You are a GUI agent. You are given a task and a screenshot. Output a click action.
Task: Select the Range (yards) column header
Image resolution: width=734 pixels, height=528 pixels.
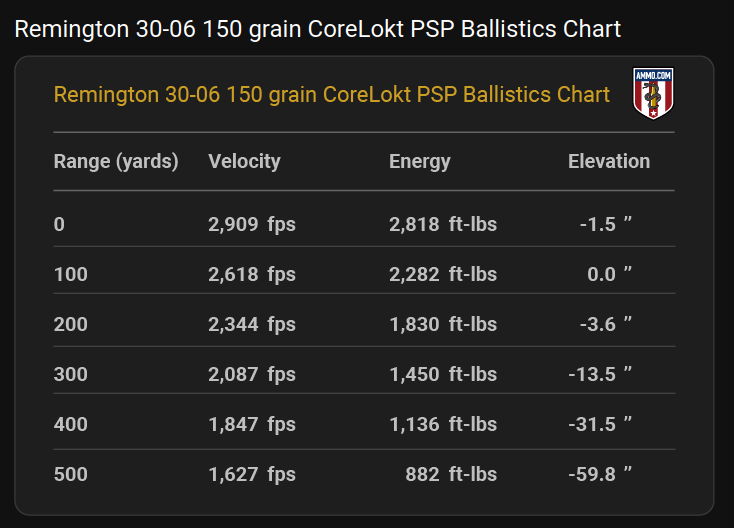pos(116,161)
